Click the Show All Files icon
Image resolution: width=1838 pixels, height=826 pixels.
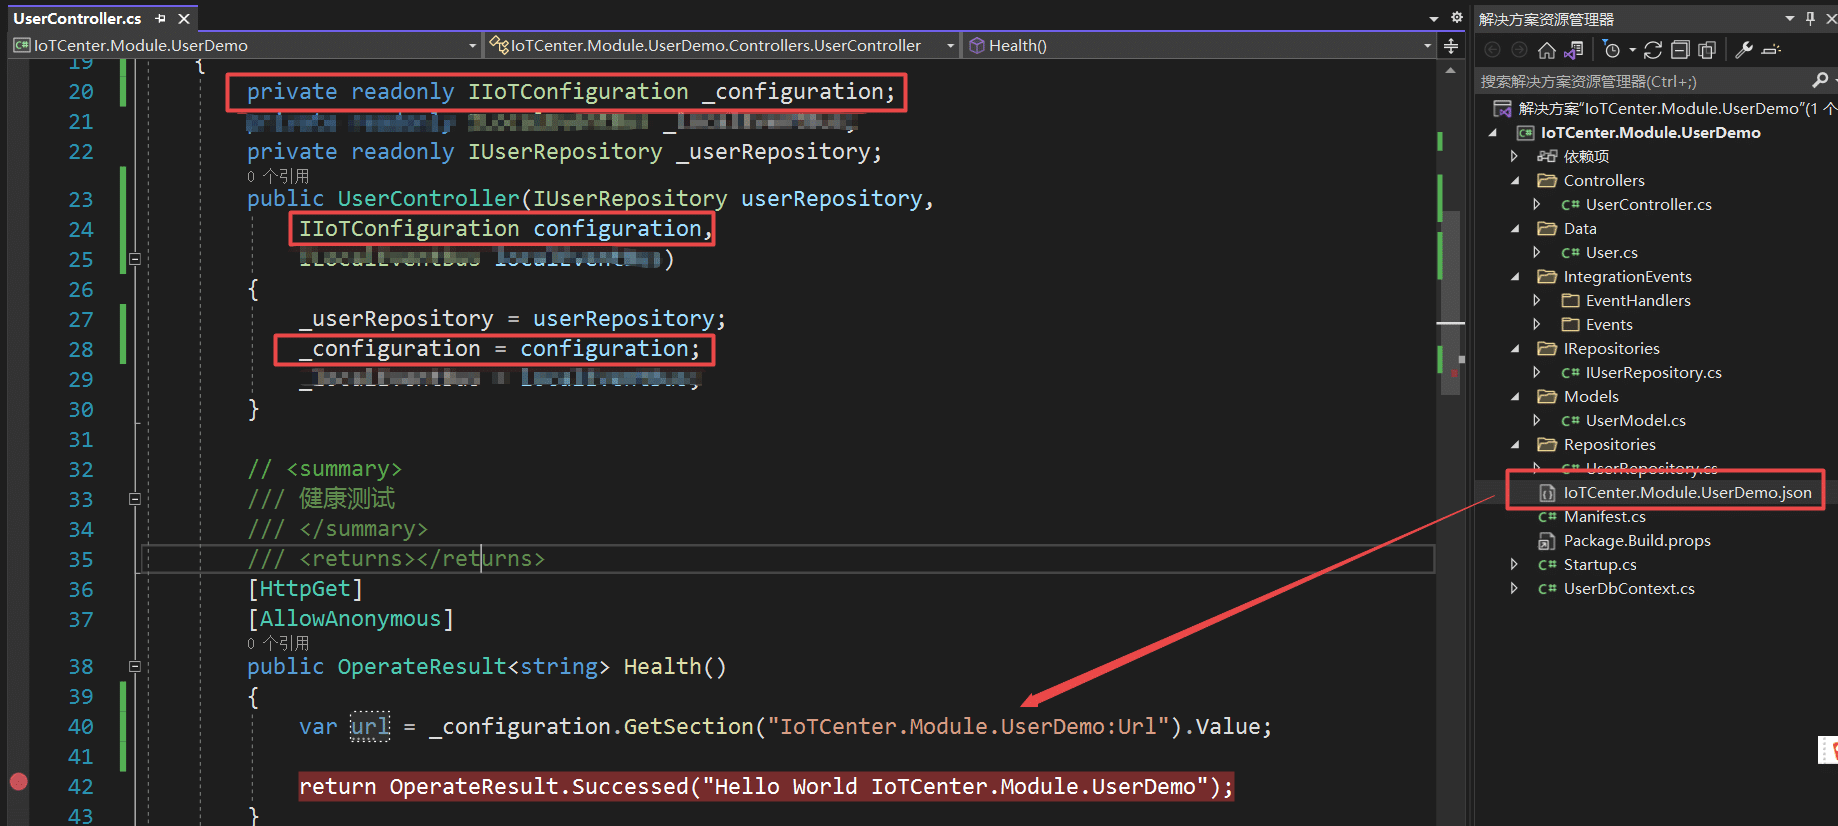tap(1707, 50)
